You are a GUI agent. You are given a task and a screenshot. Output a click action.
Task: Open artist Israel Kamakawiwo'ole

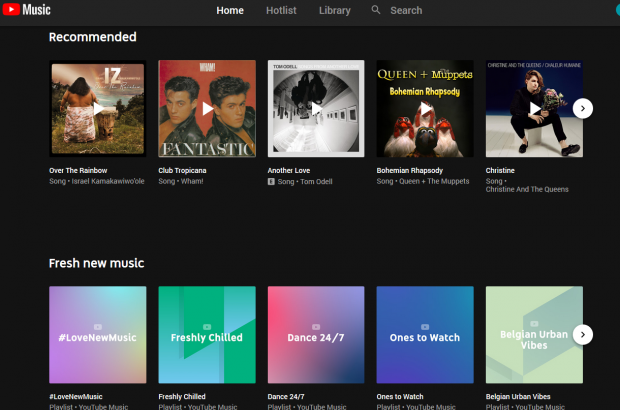(108, 181)
